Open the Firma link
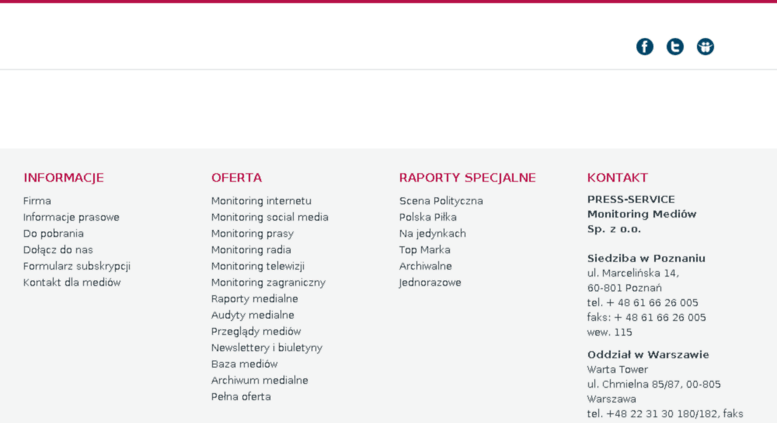 point(37,201)
